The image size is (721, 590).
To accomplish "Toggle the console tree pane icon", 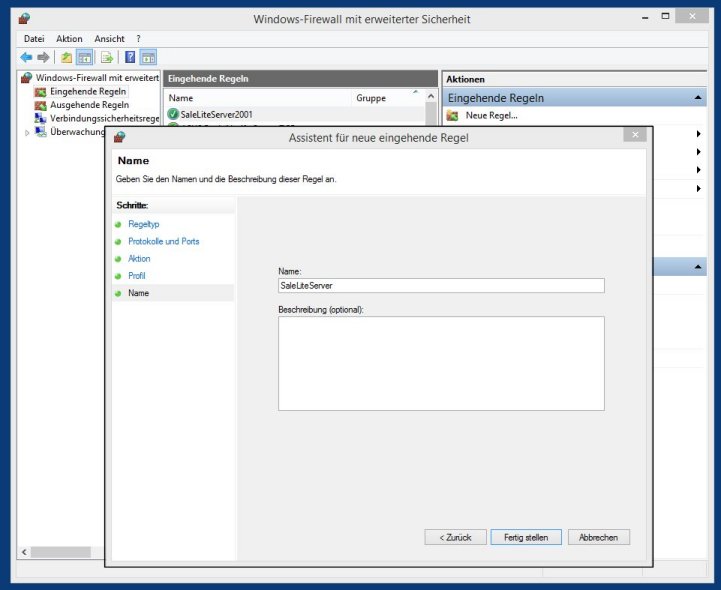I will 85,57.
